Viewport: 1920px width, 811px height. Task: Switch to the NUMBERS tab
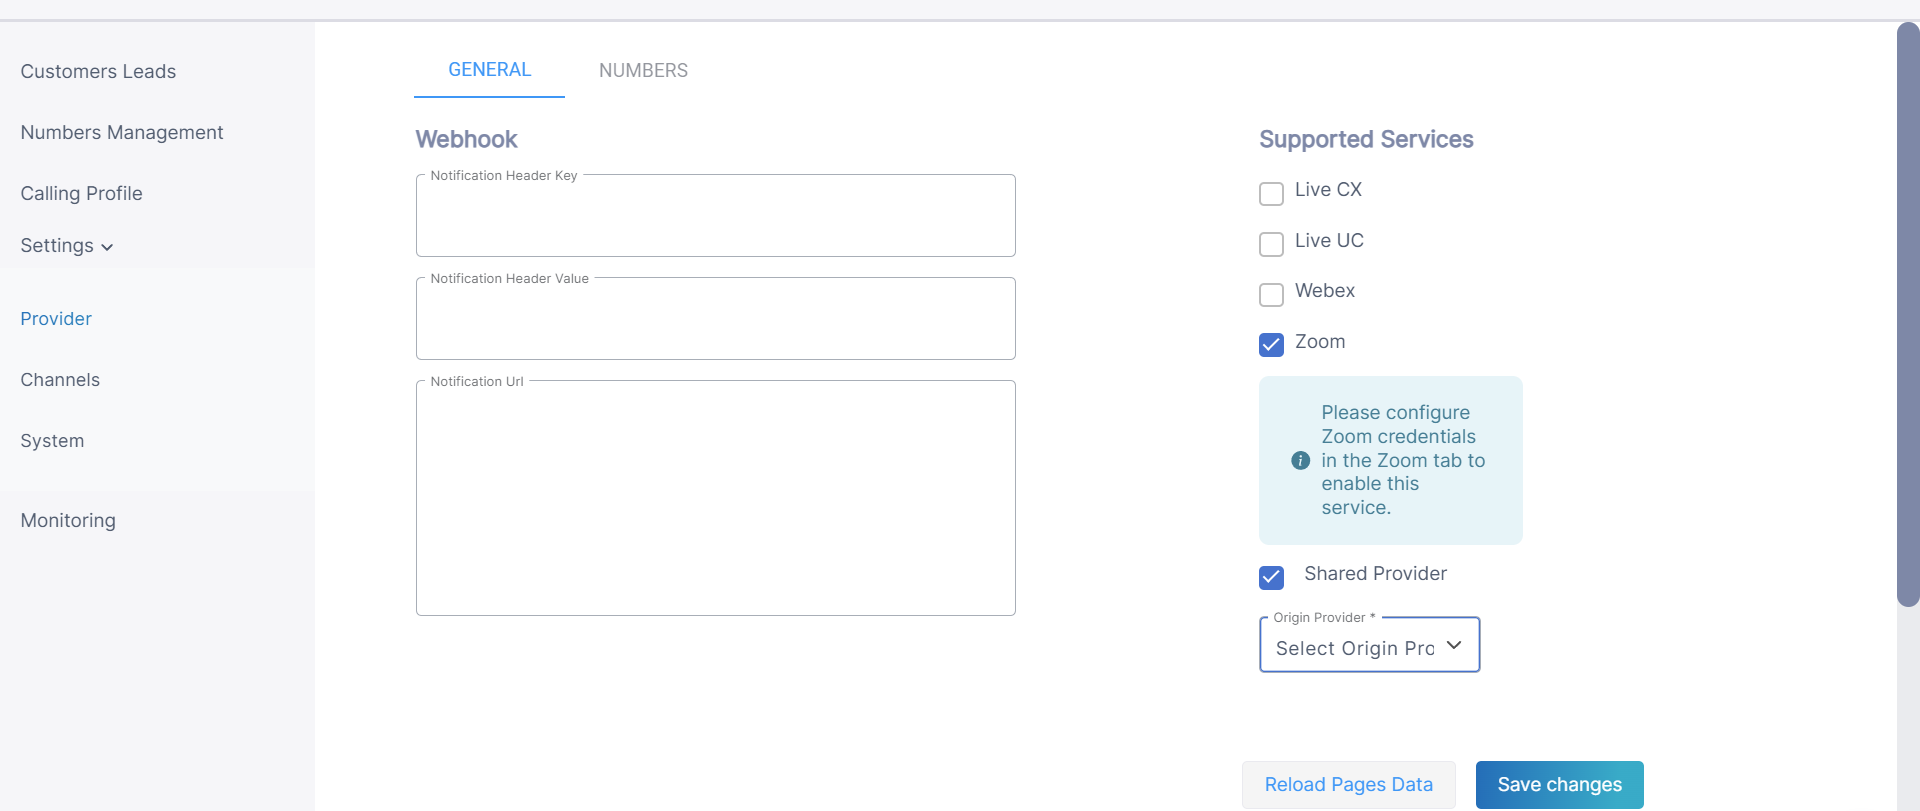coord(643,70)
